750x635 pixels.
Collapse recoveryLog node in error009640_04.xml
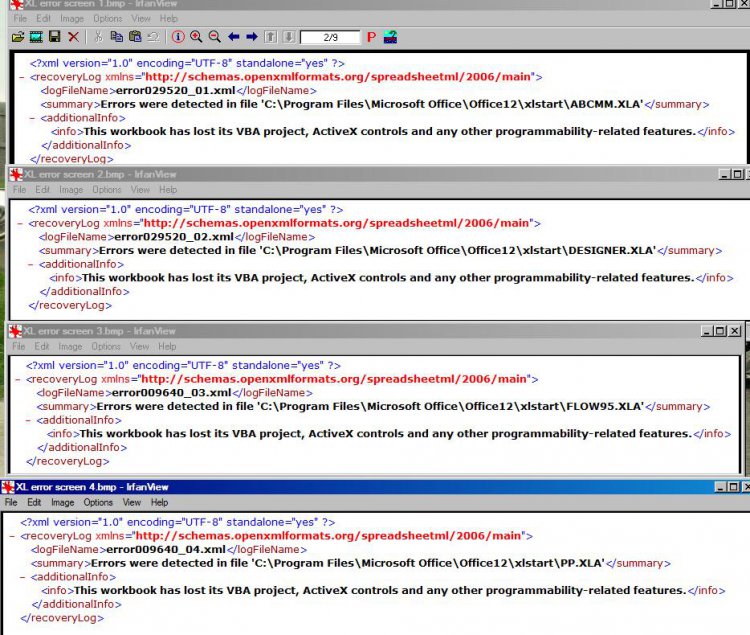(12, 536)
